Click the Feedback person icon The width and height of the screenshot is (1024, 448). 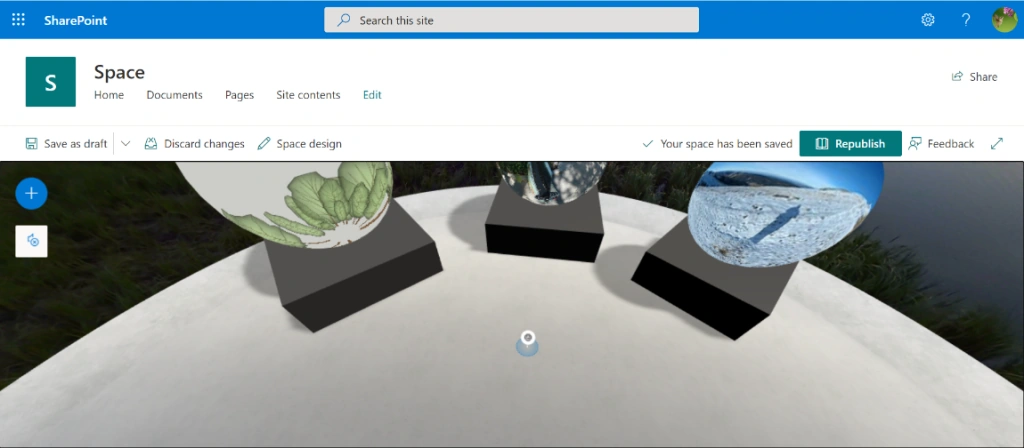(x=915, y=144)
